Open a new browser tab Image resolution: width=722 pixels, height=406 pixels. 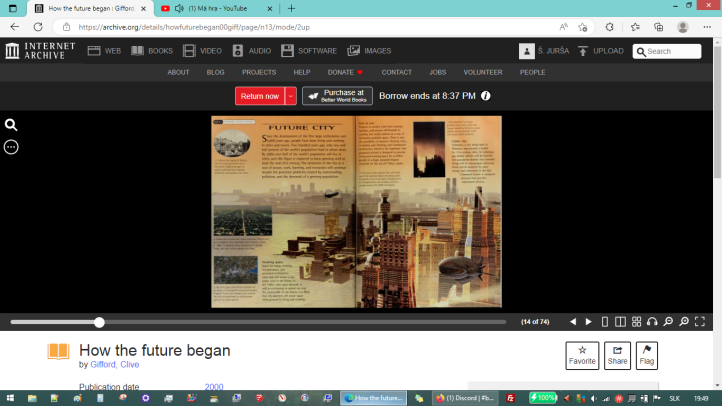[x=291, y=8]
